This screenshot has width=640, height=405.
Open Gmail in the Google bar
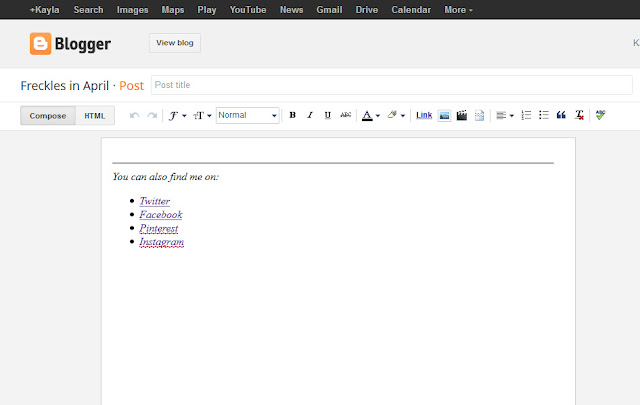point(329,9)
